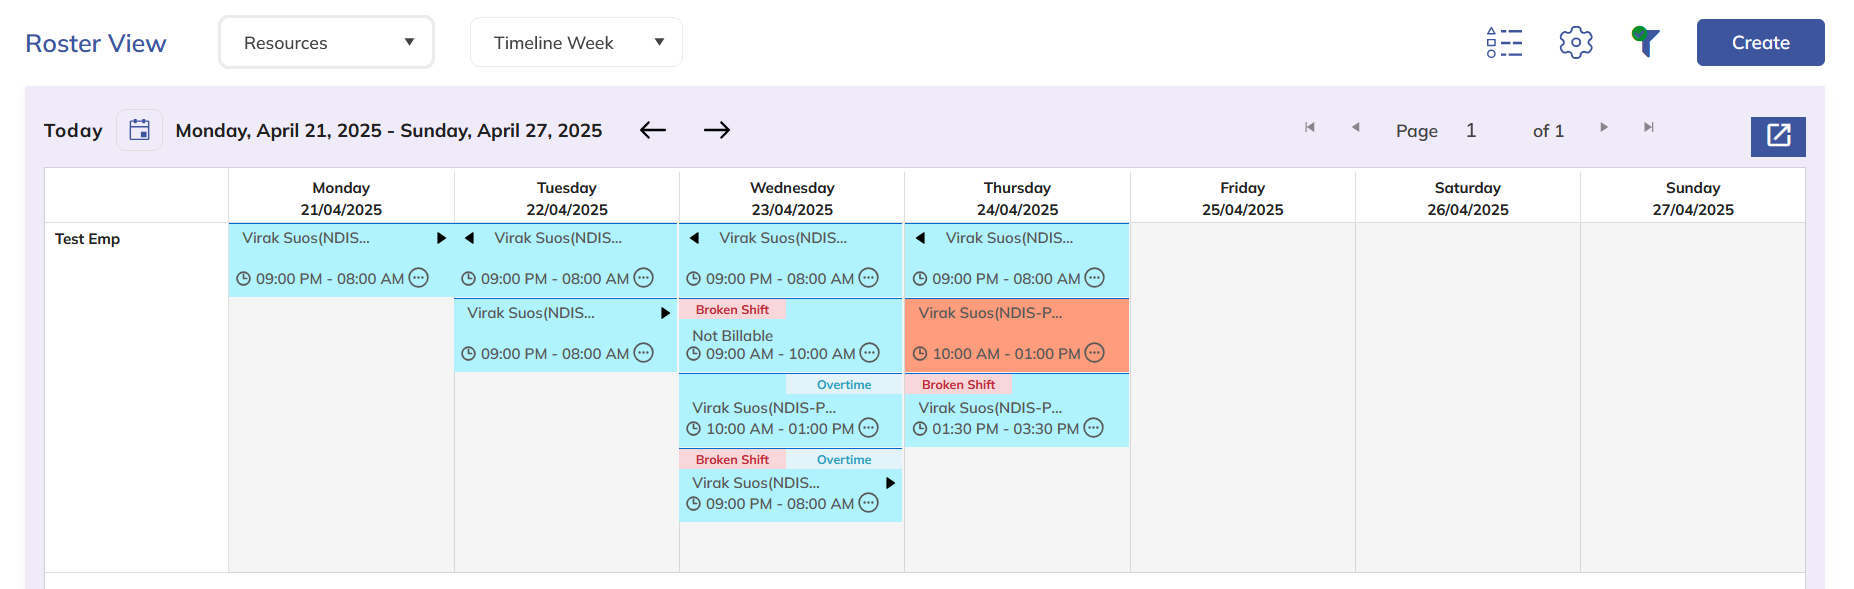Expand the Timeline Week view dropdown
This screenshot has width=1854, height=589.
point(576,43)
